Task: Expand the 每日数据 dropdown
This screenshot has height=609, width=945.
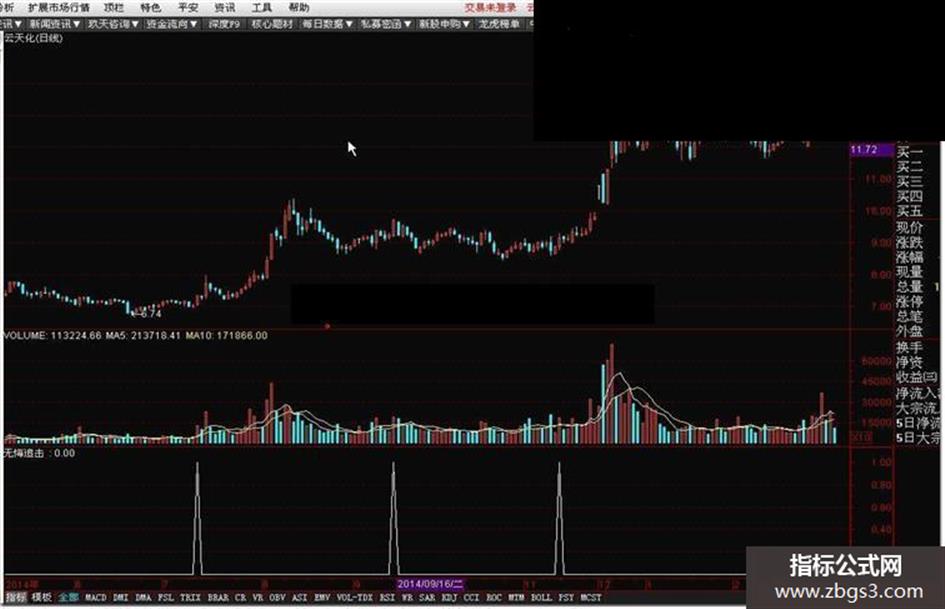Action: (x=327, y=24)
